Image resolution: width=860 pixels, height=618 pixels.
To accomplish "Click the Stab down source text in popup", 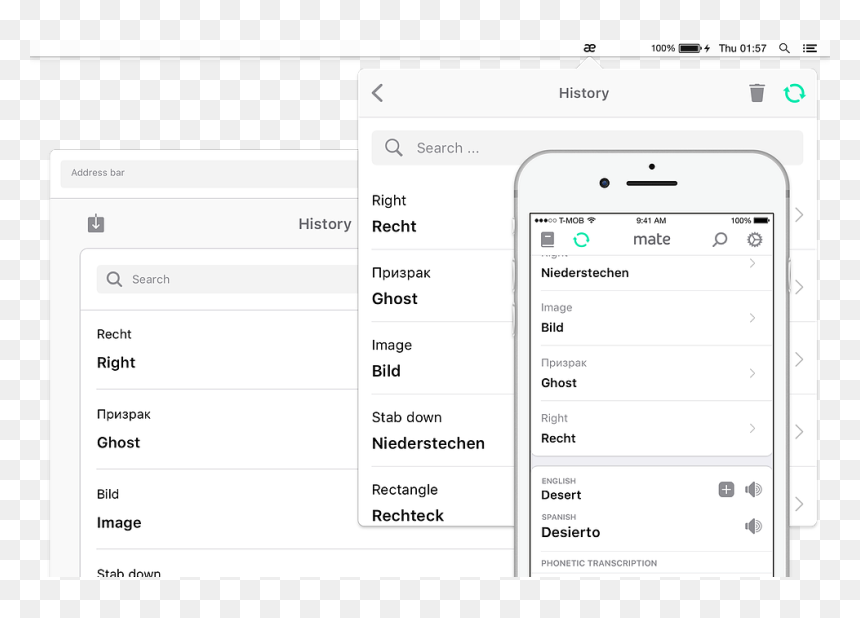I will point(406,417).
